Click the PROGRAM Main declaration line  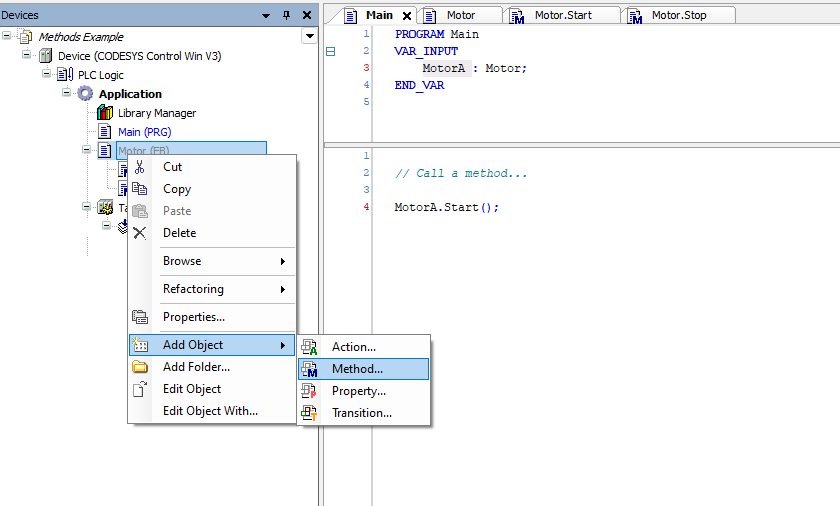point(437,34)
